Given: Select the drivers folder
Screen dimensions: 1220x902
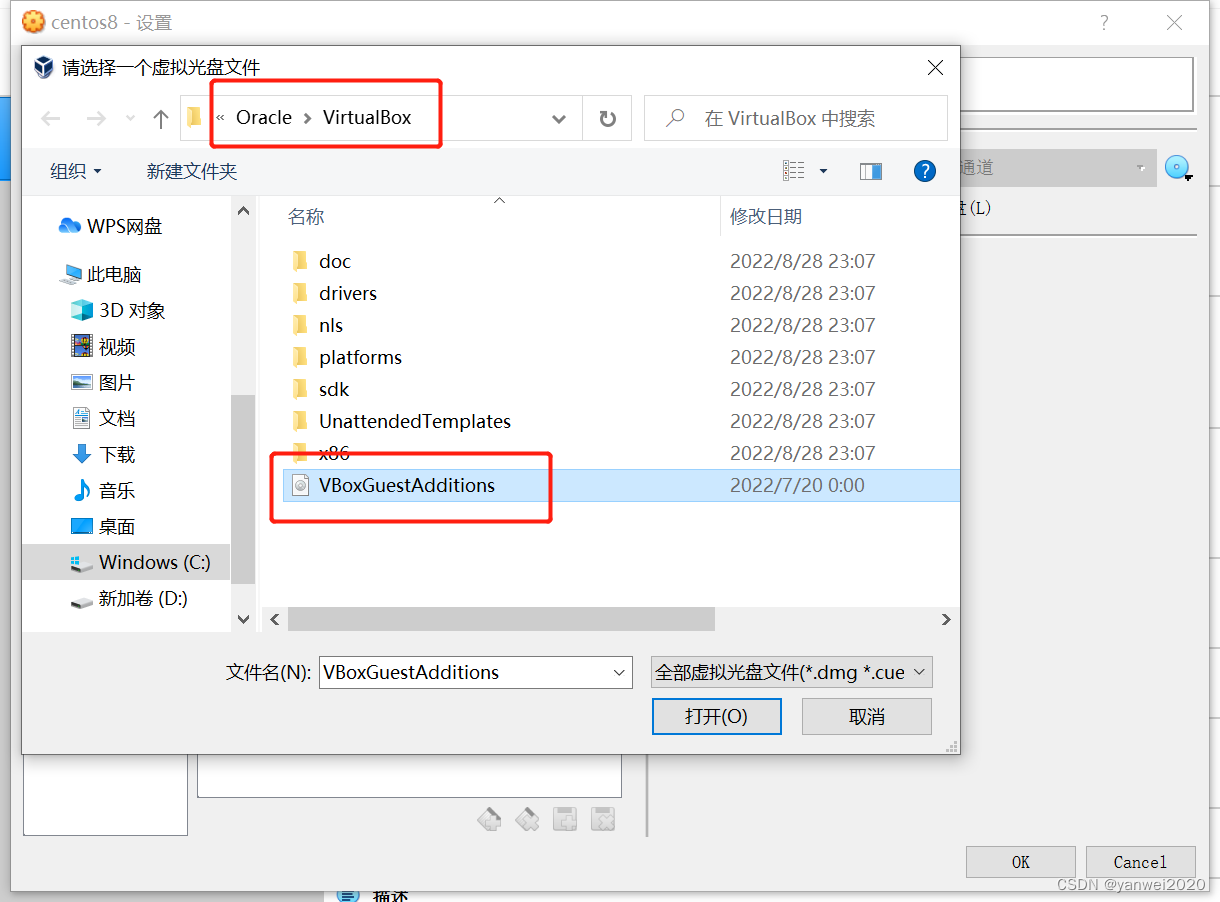Looking at the screenshot, I should coord(348,293).
